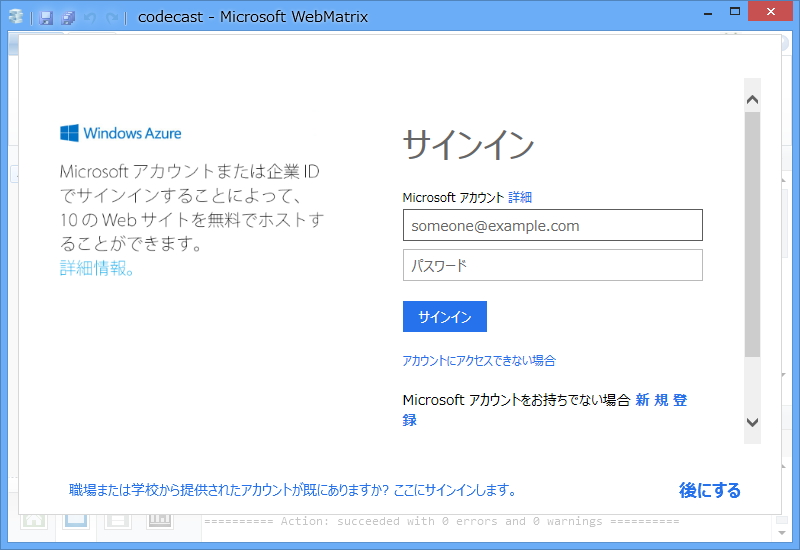Focus the someone@example.com email field
The image size is (800, 550).
pos(553,225)
